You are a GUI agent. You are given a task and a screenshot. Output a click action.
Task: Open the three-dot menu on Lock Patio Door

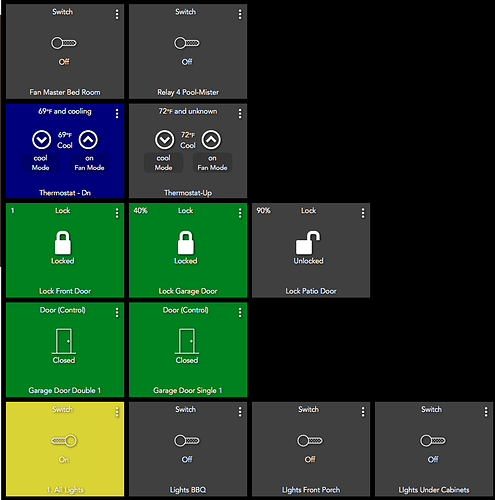(x=363, y=213)
